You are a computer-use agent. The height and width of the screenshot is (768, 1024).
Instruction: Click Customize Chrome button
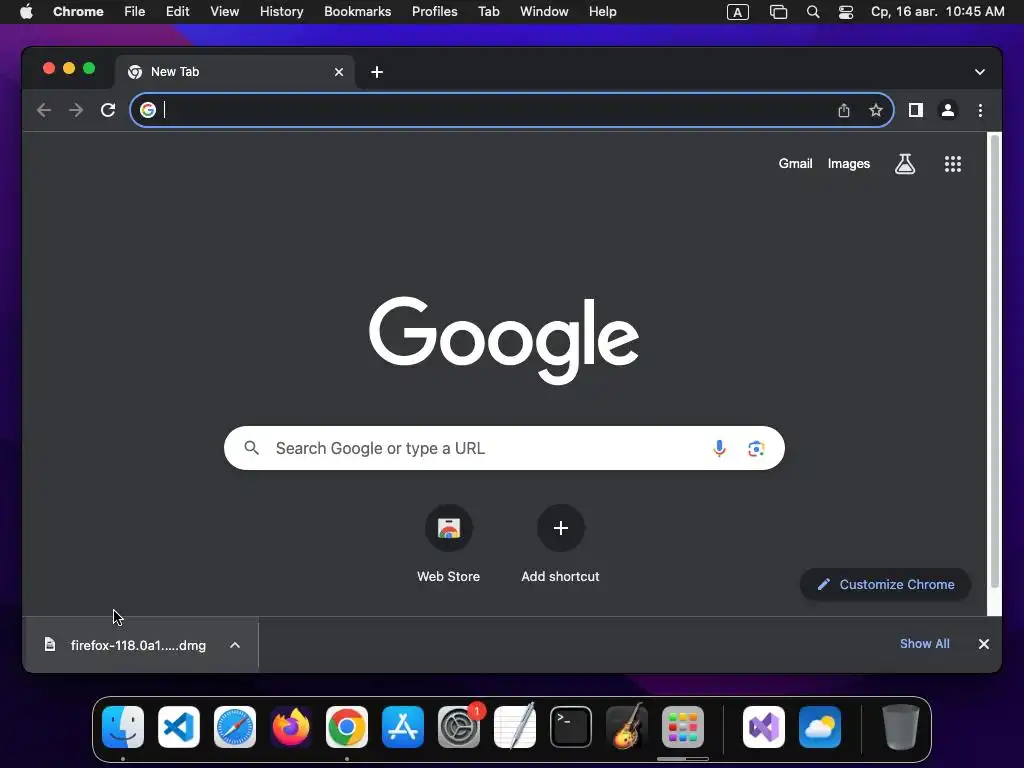(x=885, y=584)
